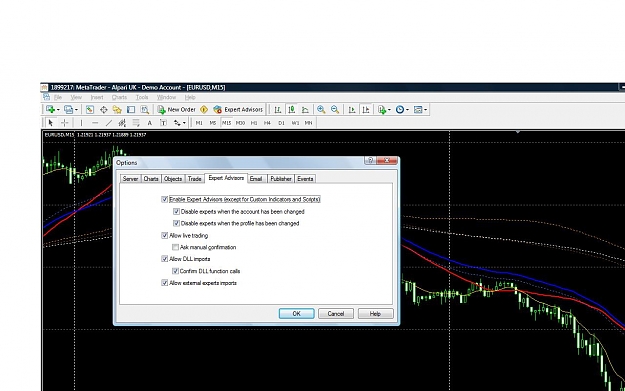This screenshot has width=625, height=391.
Task: Expand the New Chart dropdown arrow
Action: click(x=58, y=110)
